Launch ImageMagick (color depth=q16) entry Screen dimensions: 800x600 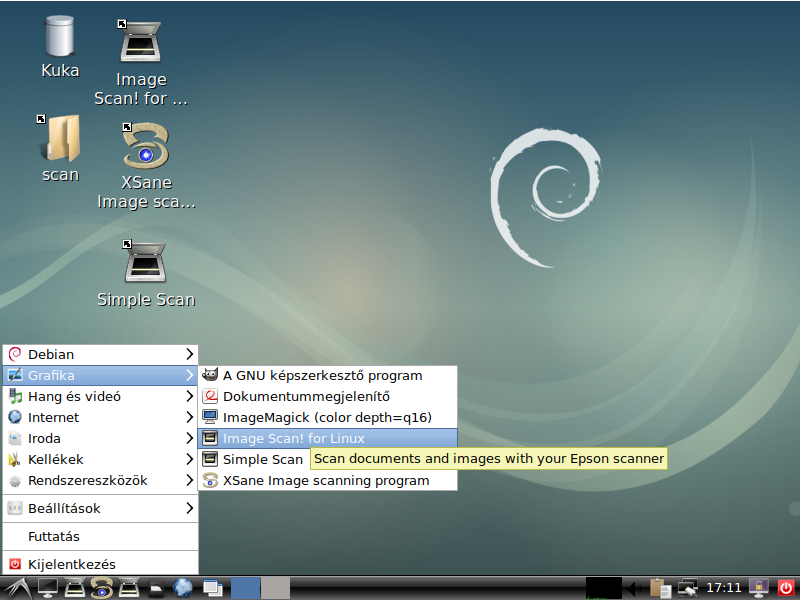point(327,417)
